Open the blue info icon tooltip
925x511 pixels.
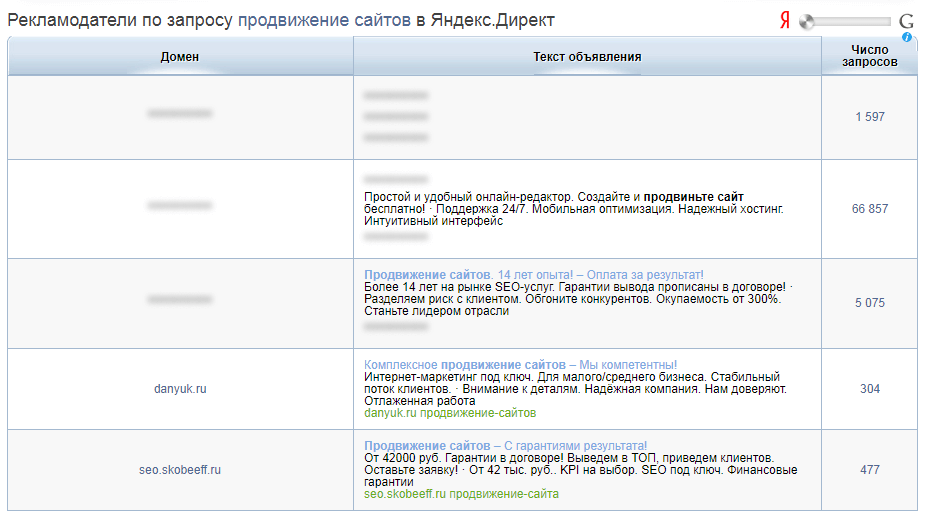pos(907,37)
